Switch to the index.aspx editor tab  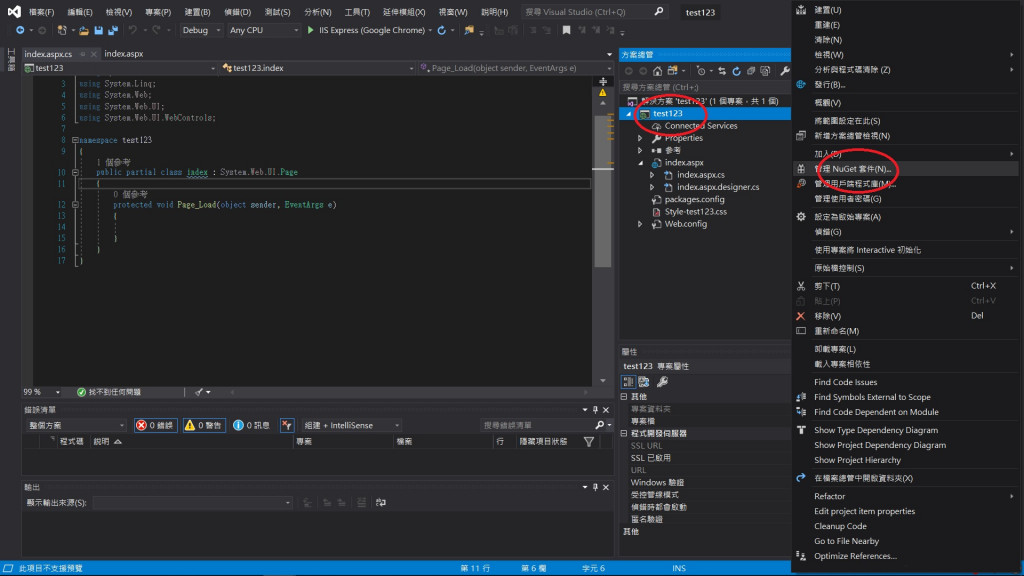[123, 54]
